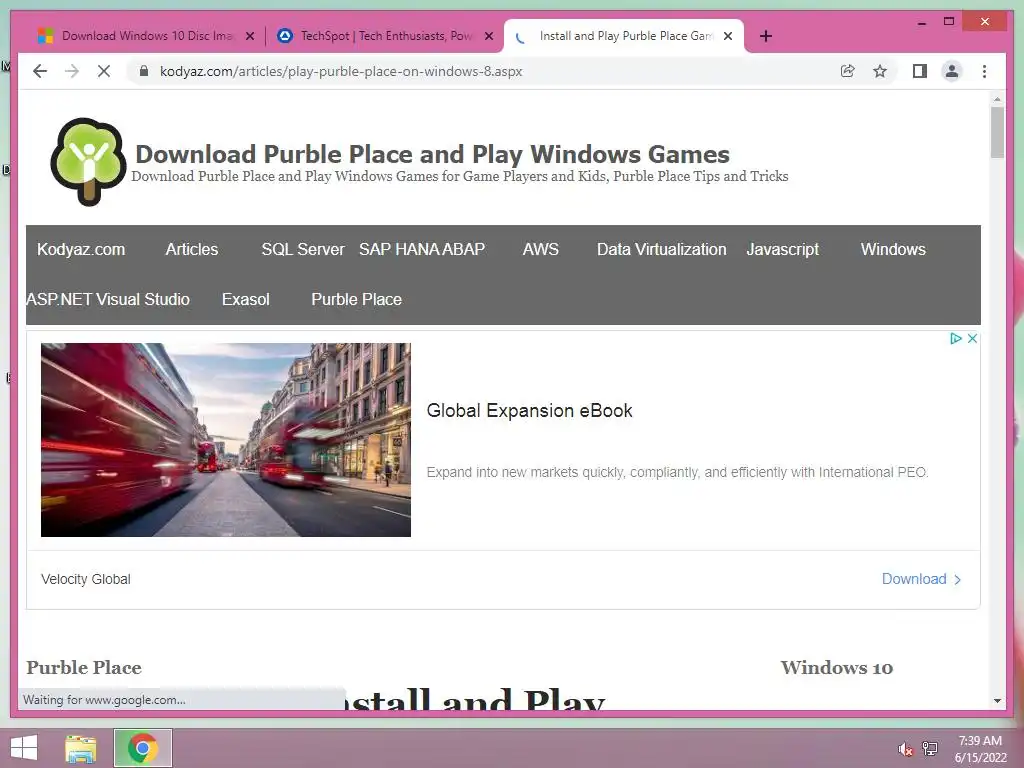Image resolution: width=1024 pixels, height=768 pixels.
Task: Click ad description text about International PEO
Action: pyautogui.click(x=677, y=472)
